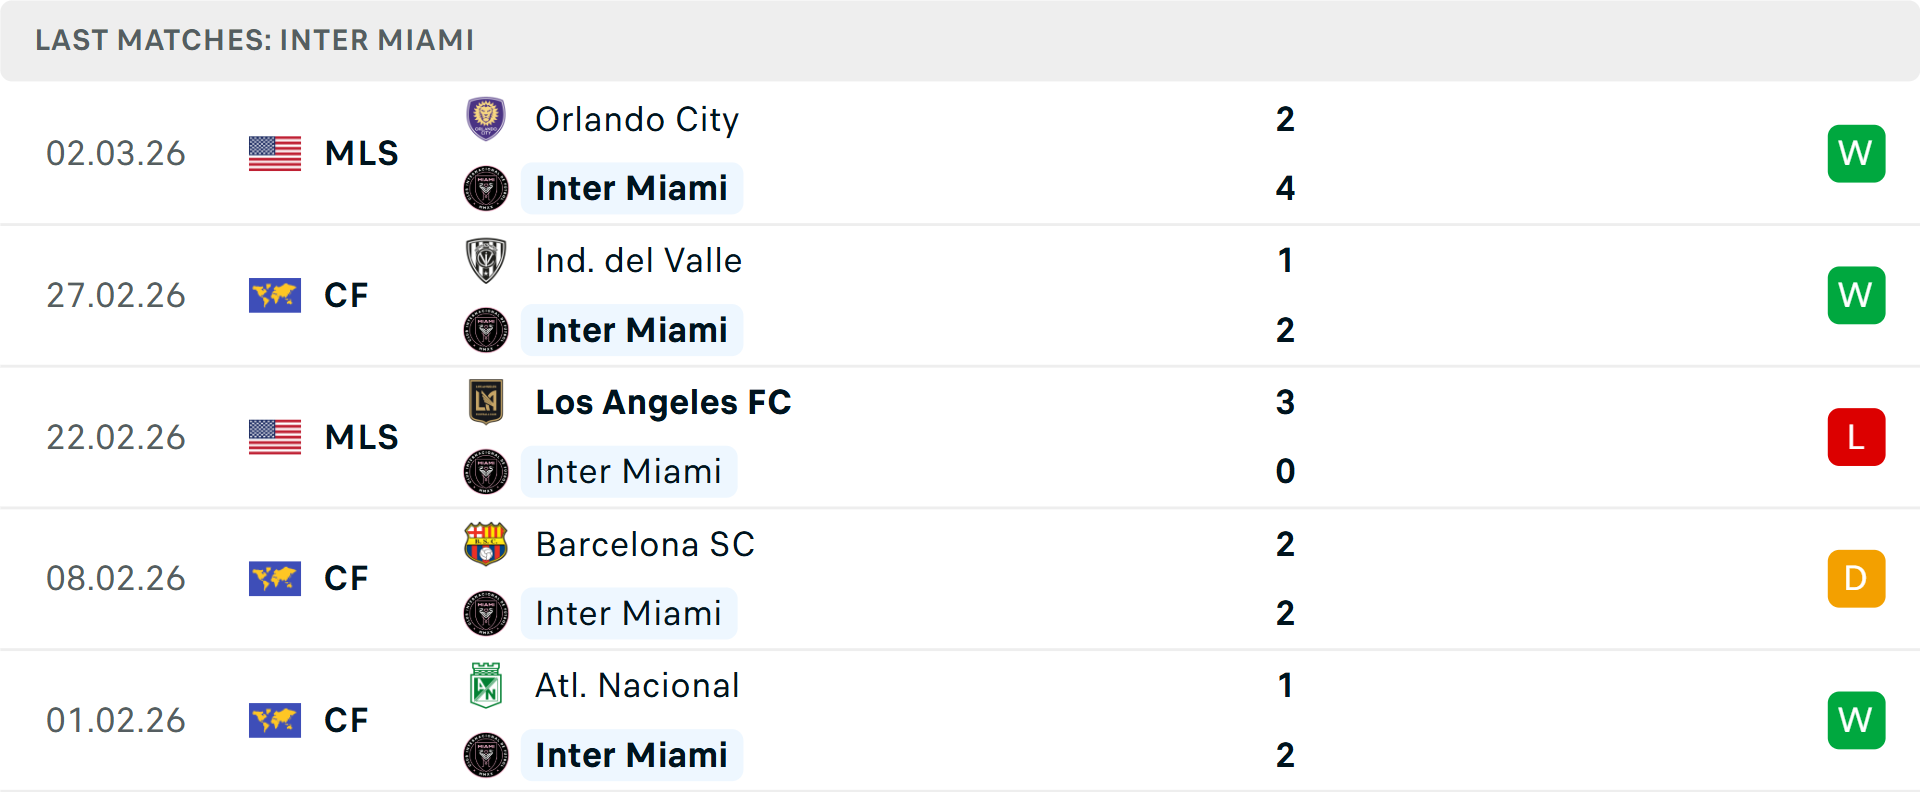Viewport: 1920px width, 792px height.
Task: Select the red L badge on the Los Angeles FC row
Action: point(1856,437)
